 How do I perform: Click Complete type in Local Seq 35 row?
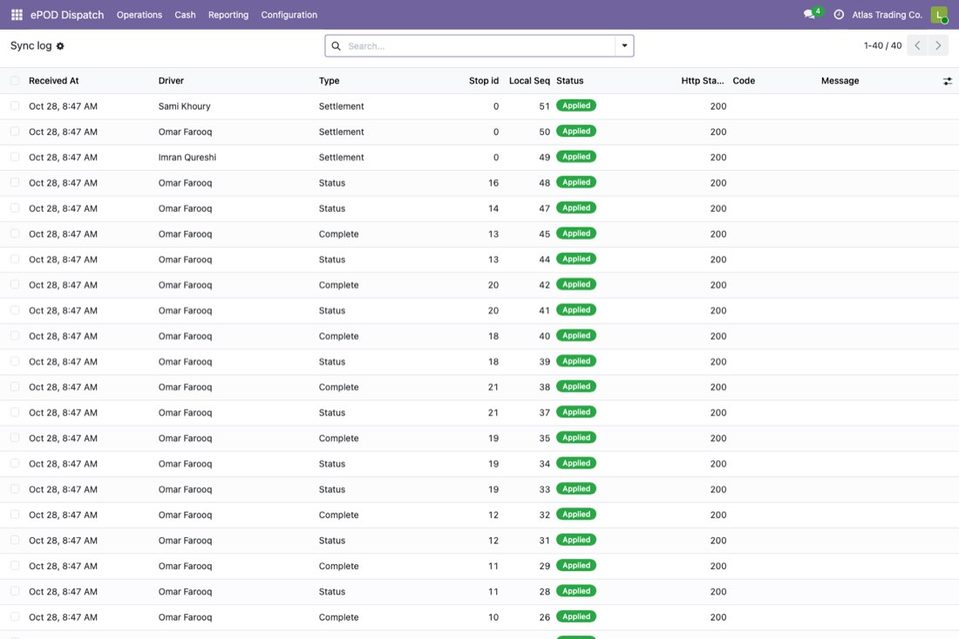pos(339,438)
